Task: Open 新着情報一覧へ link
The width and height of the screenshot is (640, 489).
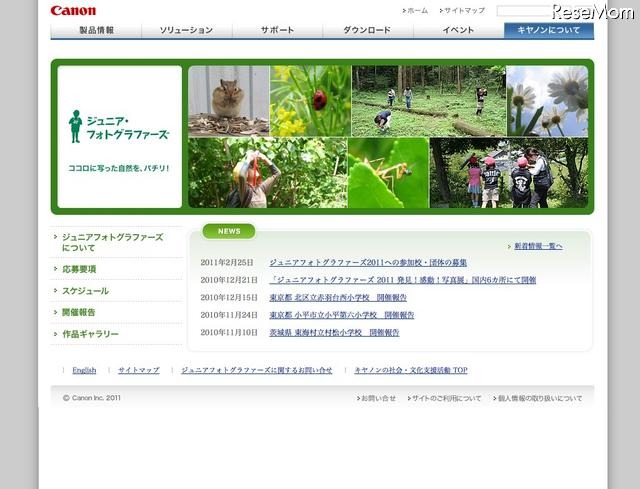Action: point(538,246)
